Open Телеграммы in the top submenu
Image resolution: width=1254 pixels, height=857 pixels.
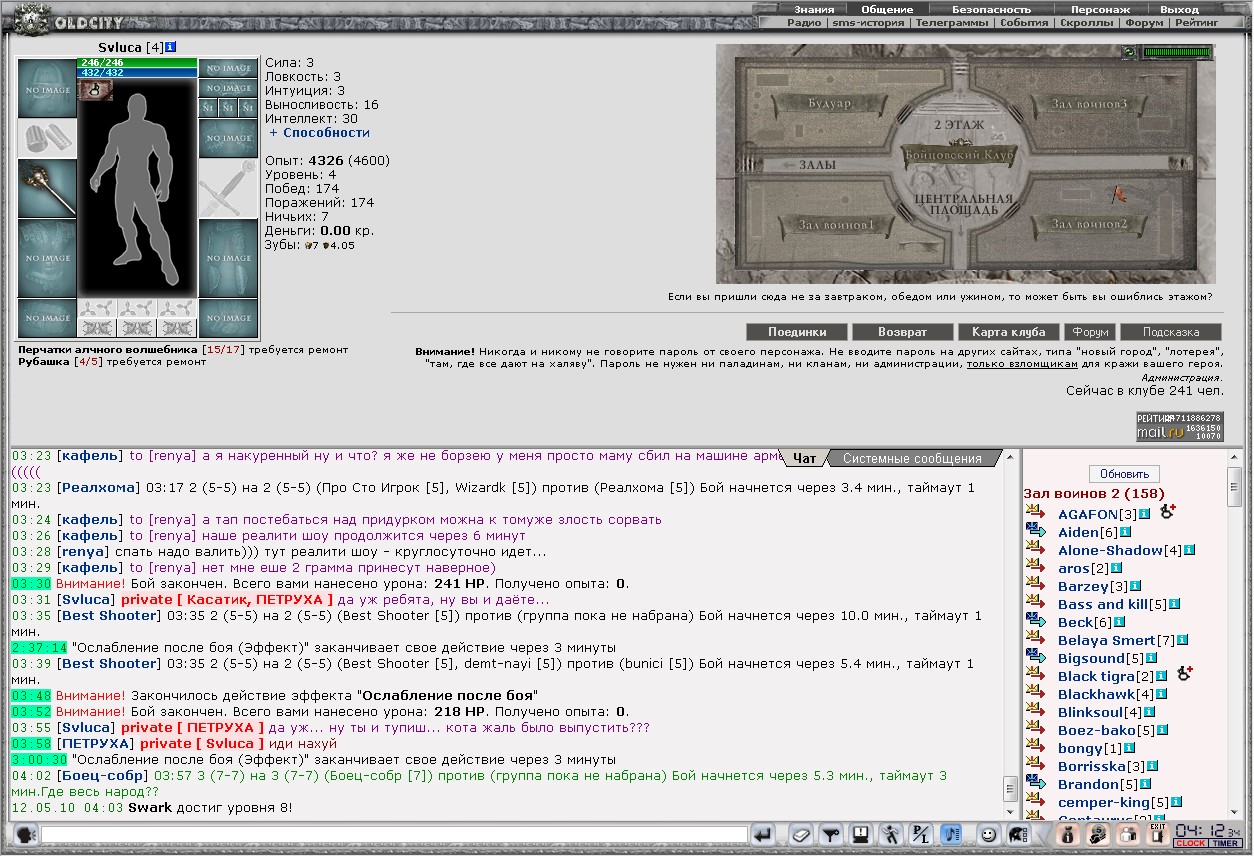tap(951, 22)
